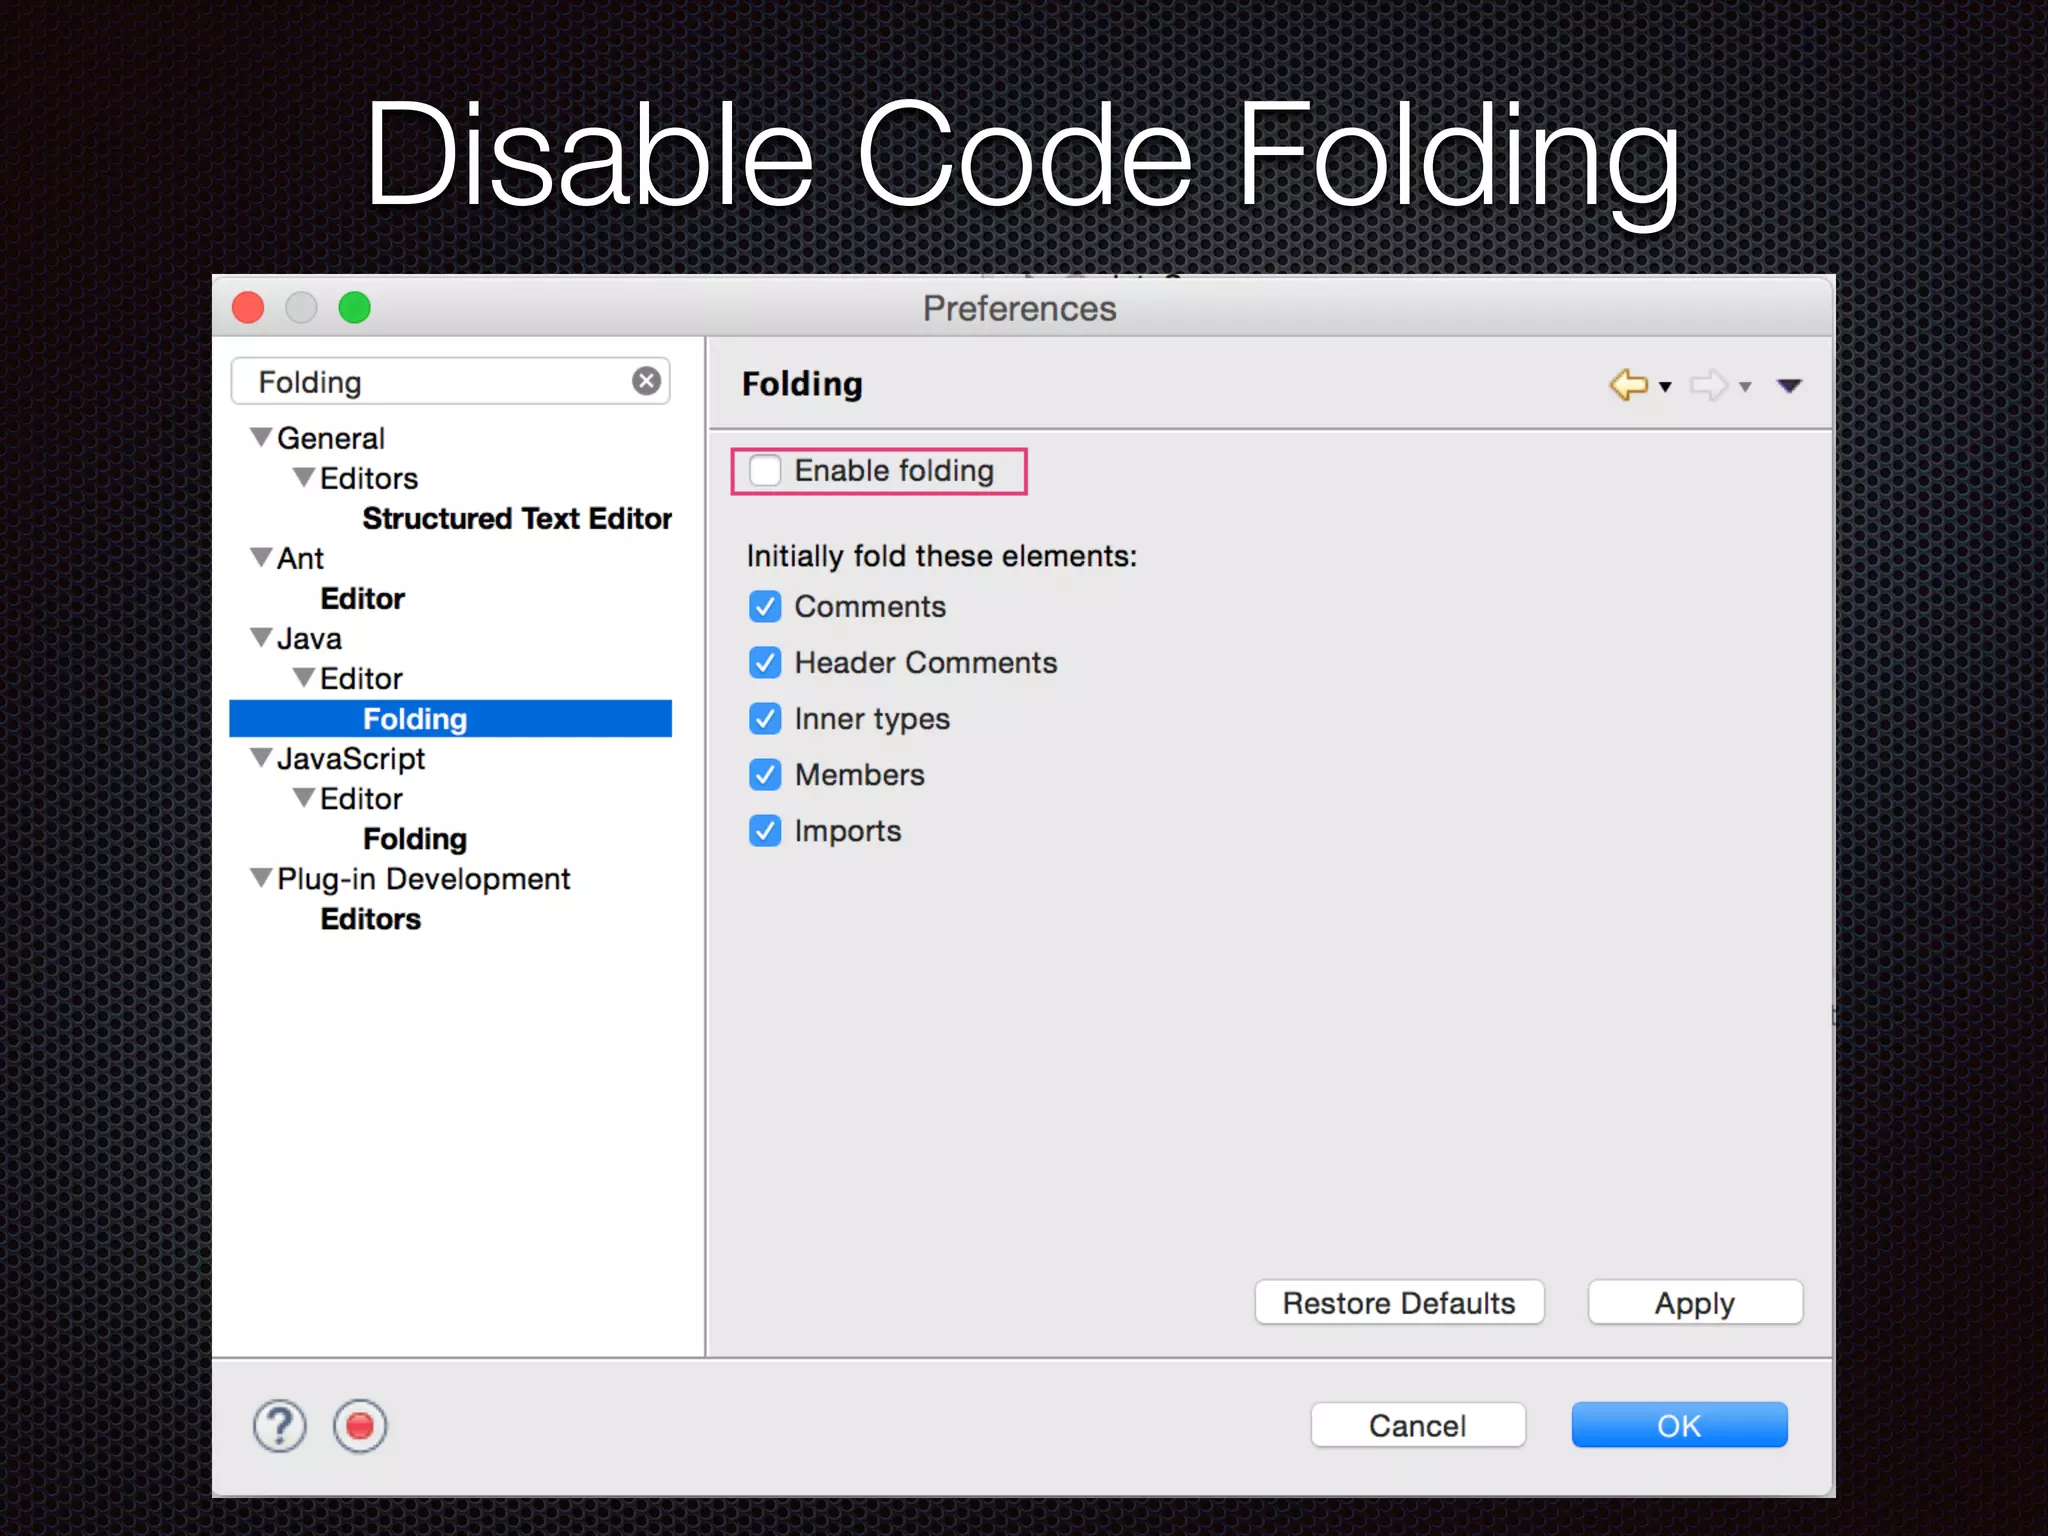Open the preferences view menu triangle

[1789, 386]
